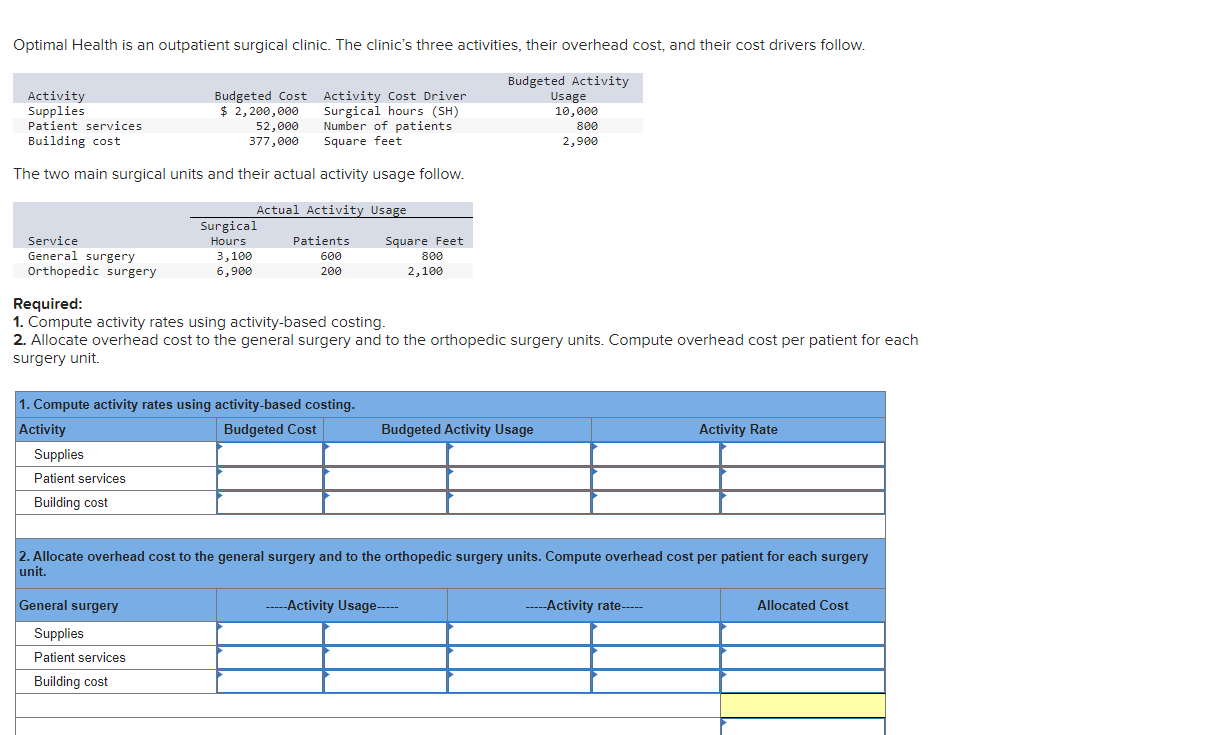Image resolution: width=1208 pixels, height=735 pixels.
Task: Select first Activity rate cell in General surgery Building cost row
Action: 519,681
